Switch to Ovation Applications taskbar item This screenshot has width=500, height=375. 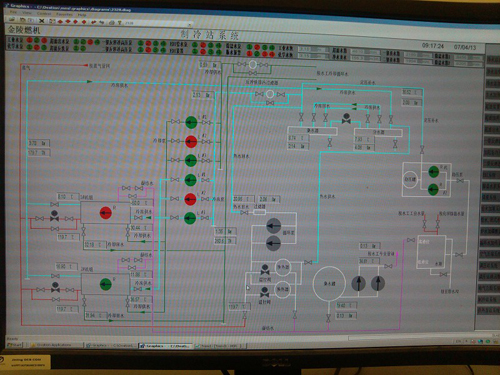tap(54, 345)
